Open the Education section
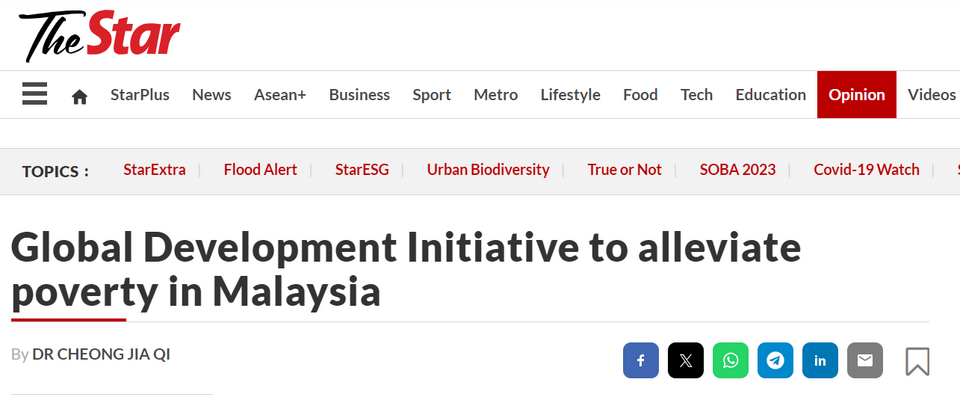This screenshot has width=960, height=397. pos(771,95)
